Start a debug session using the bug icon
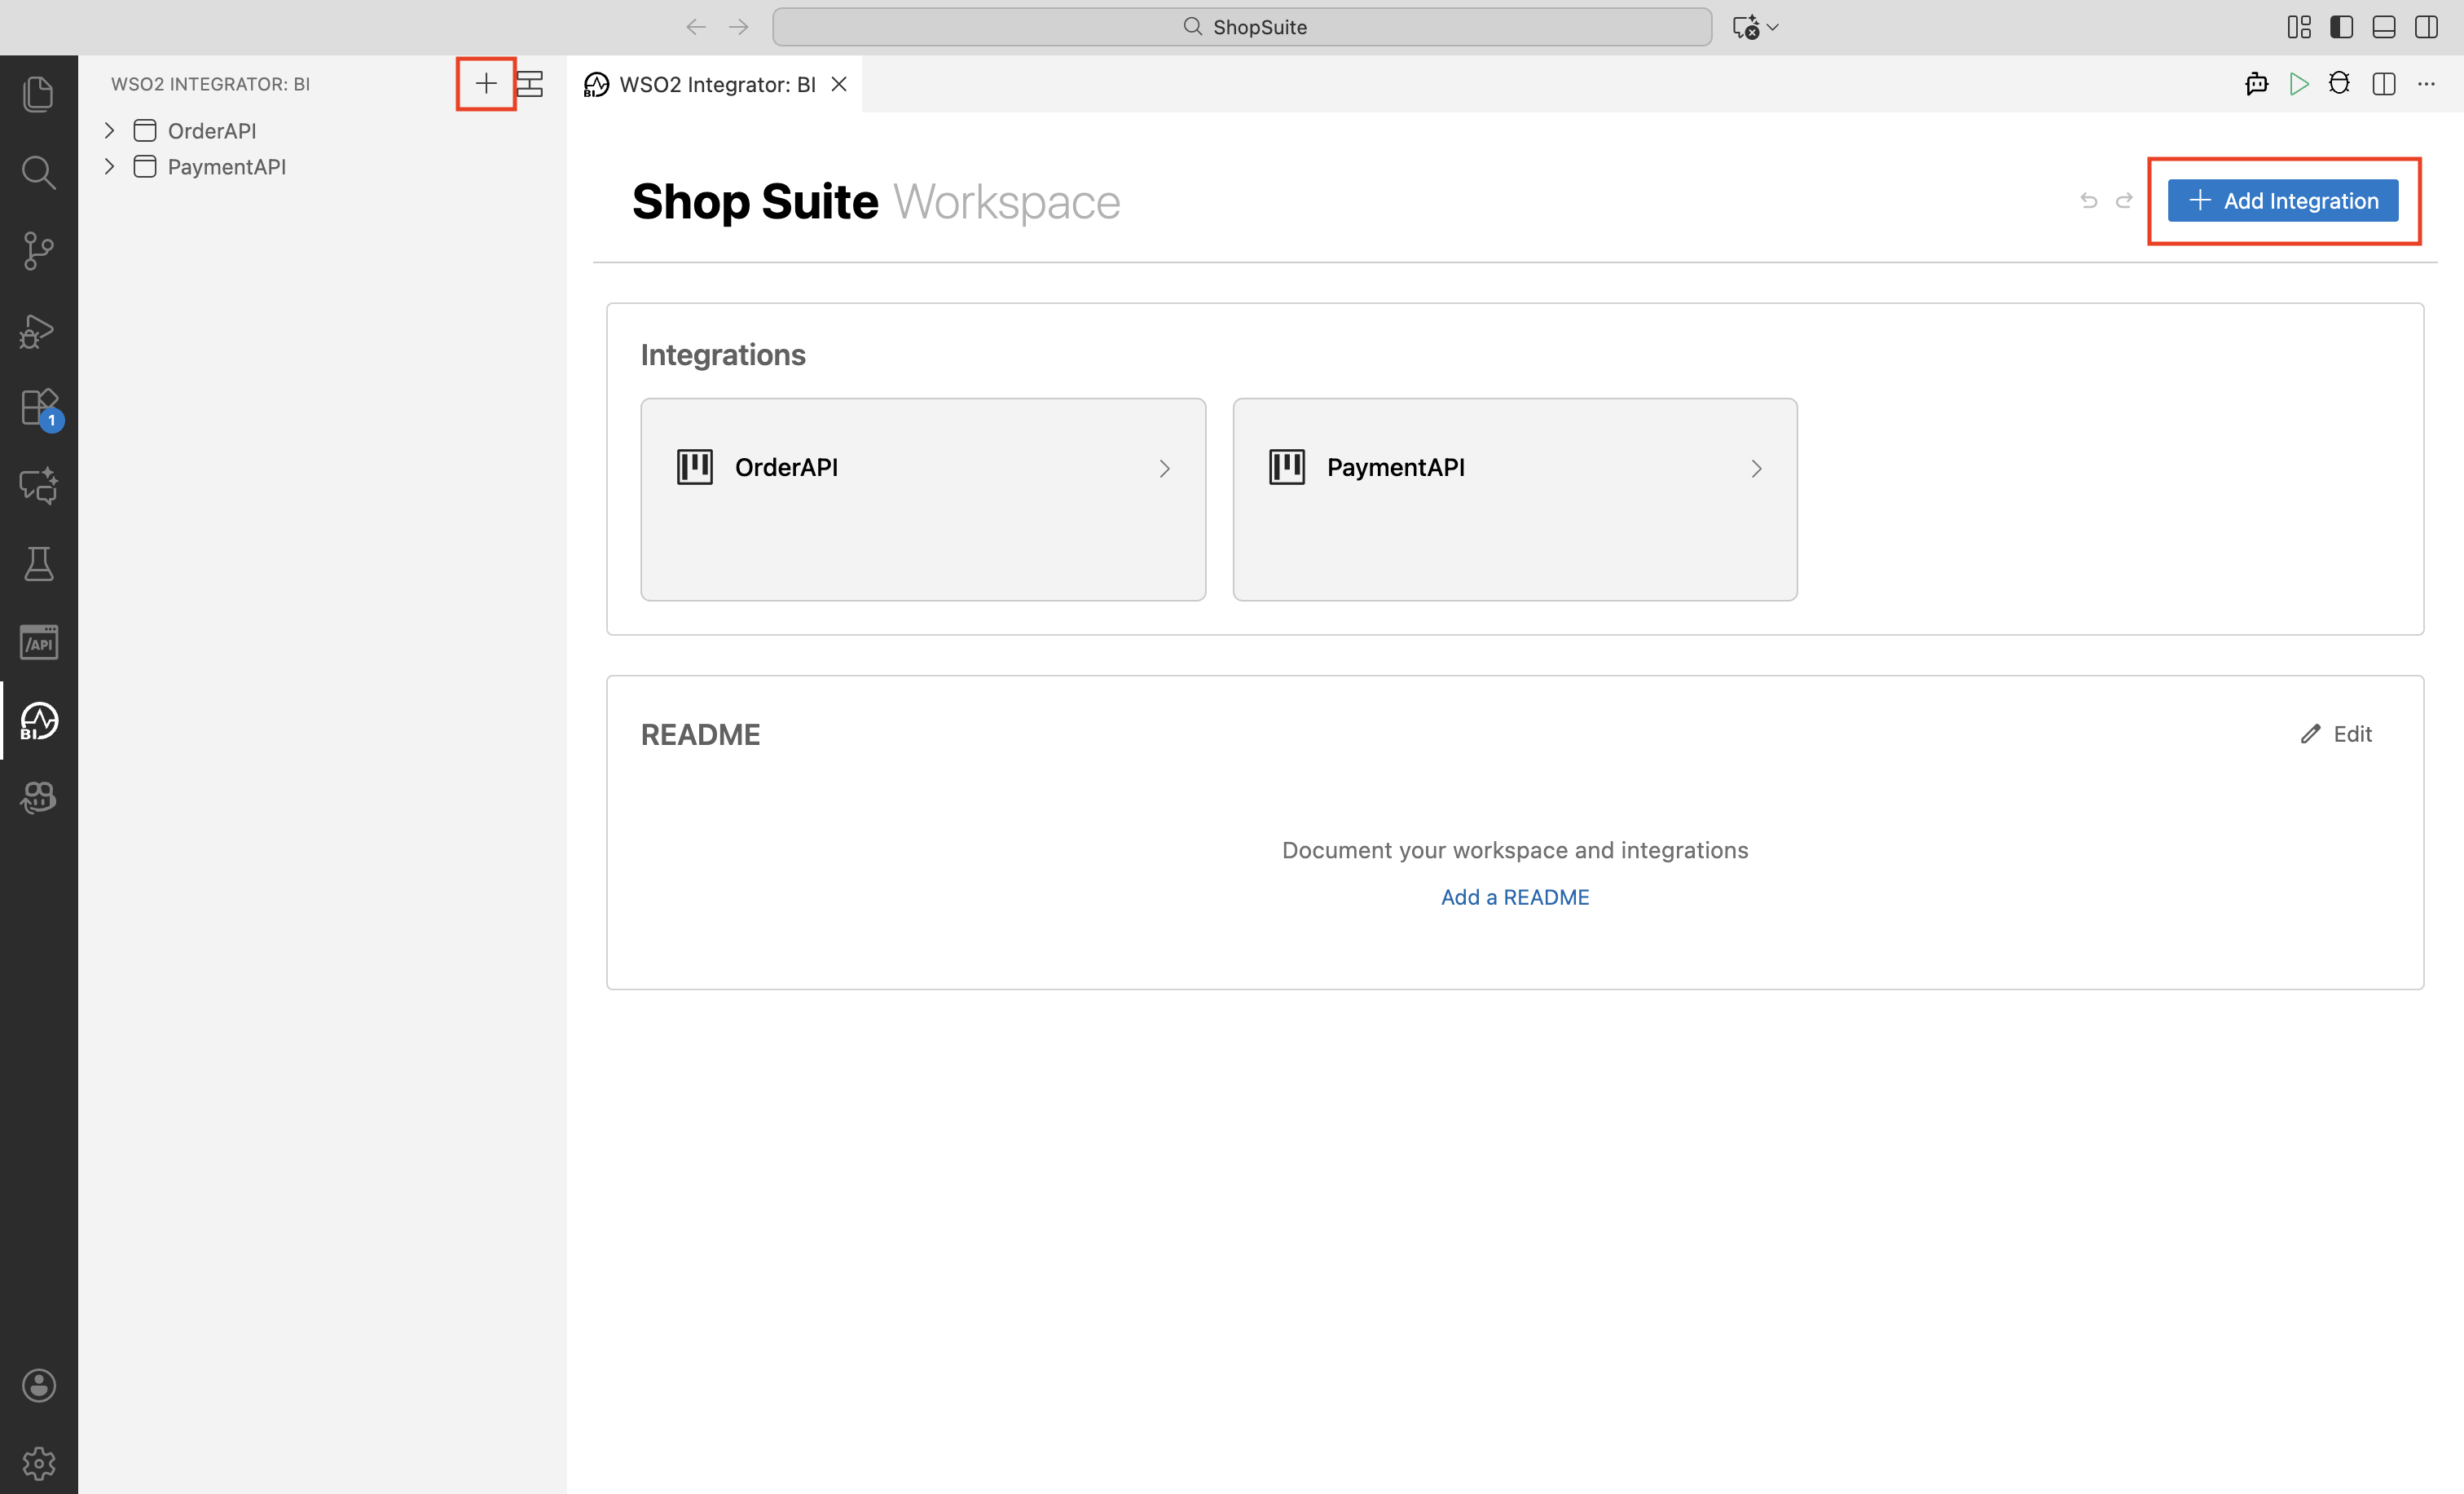Image resolution: width=2464 pixels, height=1494 pixels. 2339,84
